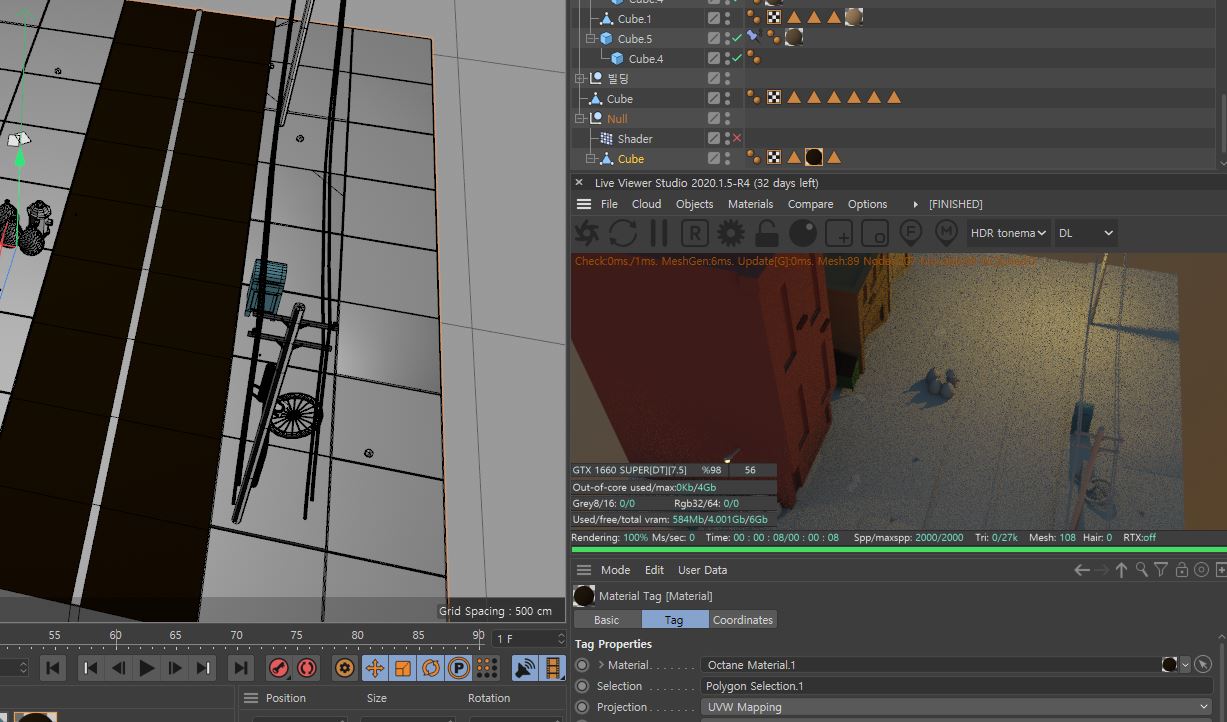1227x722 pixels.
Task: Go to end of timeline
Action: [x=240, y=668]
